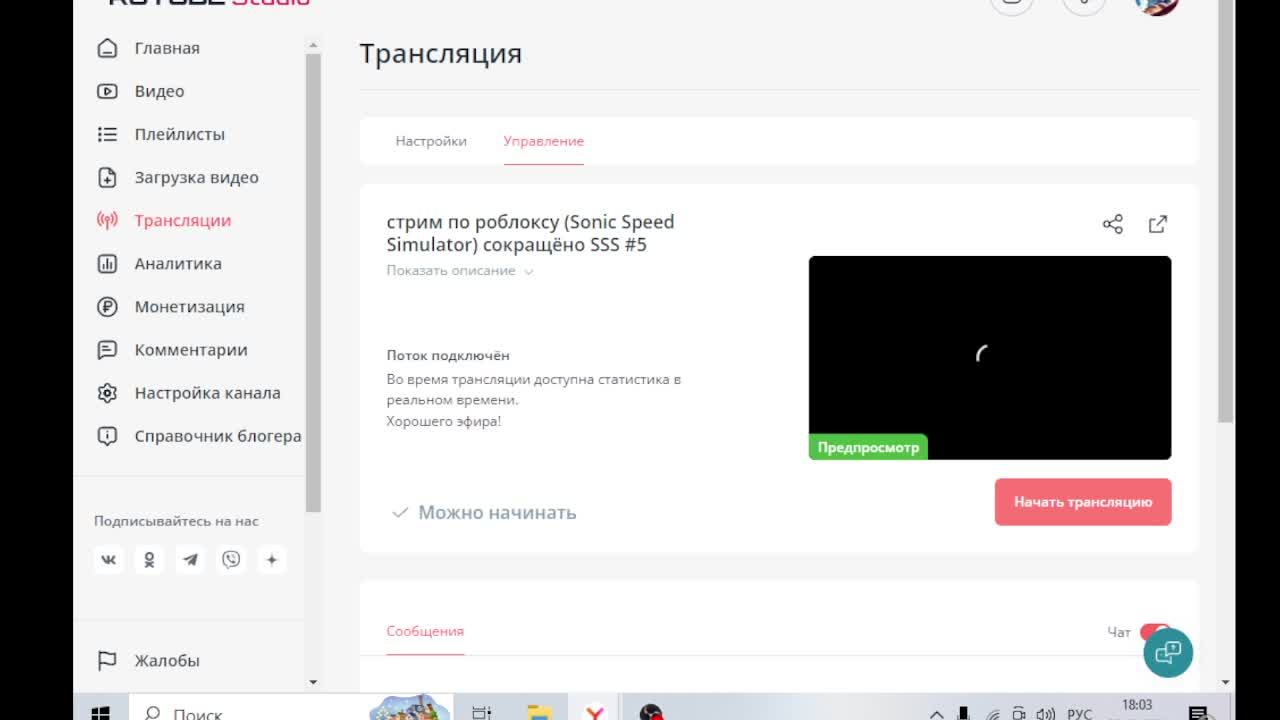Switch to the Настройки tab
This screenshot has height=720, width=1280.
coord(431,141)
